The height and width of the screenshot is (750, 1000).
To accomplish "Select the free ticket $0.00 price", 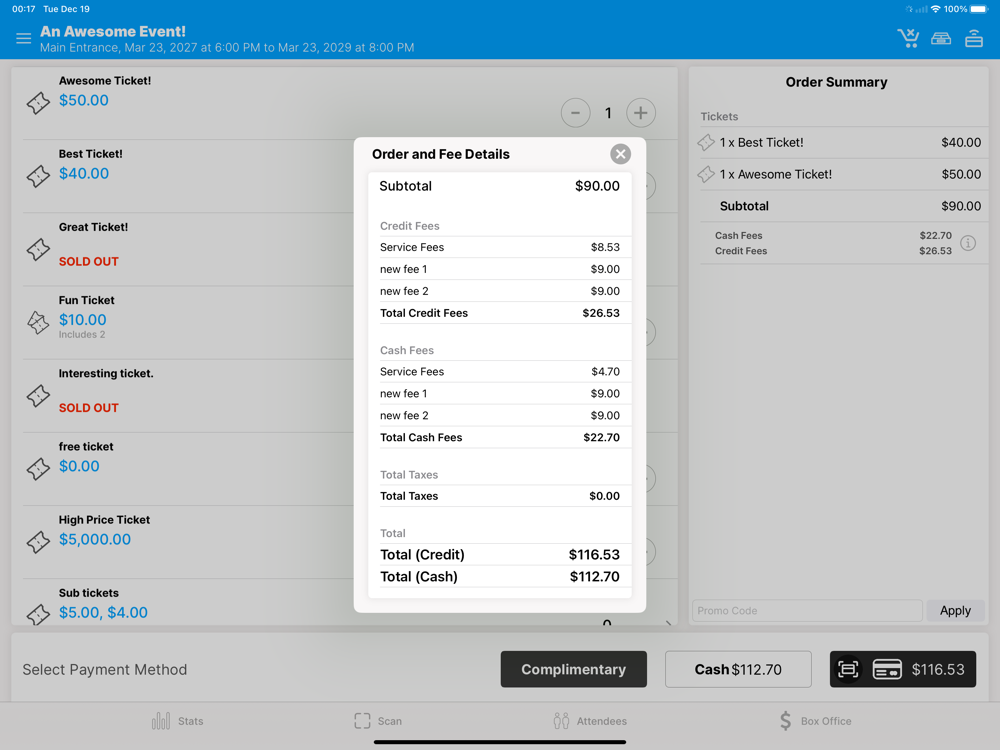I will [x=79, y=466].
